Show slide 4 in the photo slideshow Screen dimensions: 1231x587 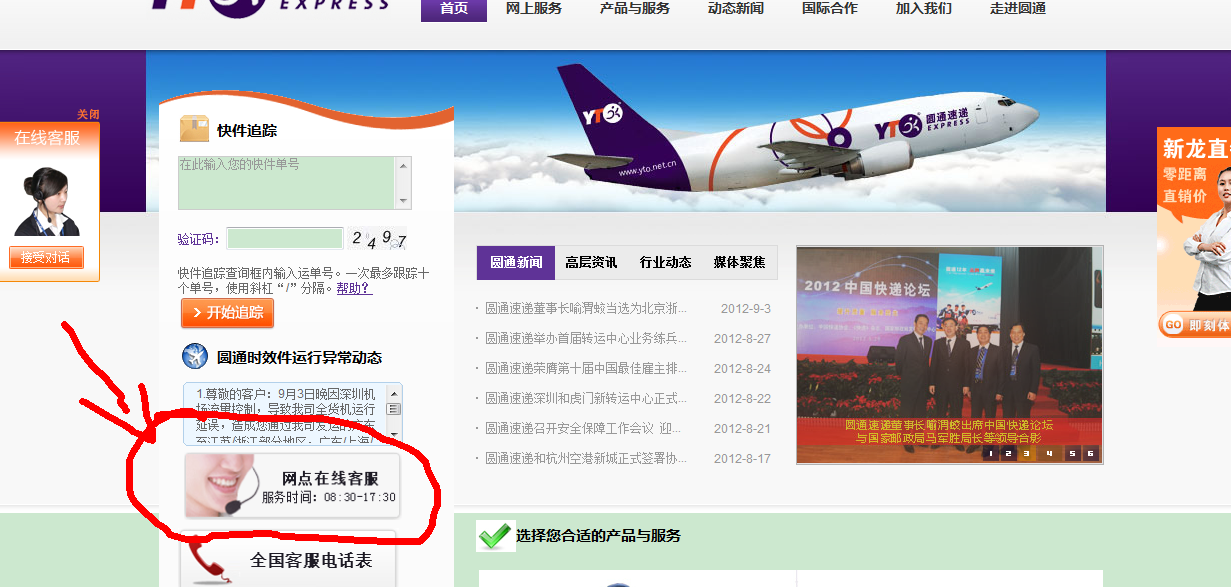pos(1049,453)
